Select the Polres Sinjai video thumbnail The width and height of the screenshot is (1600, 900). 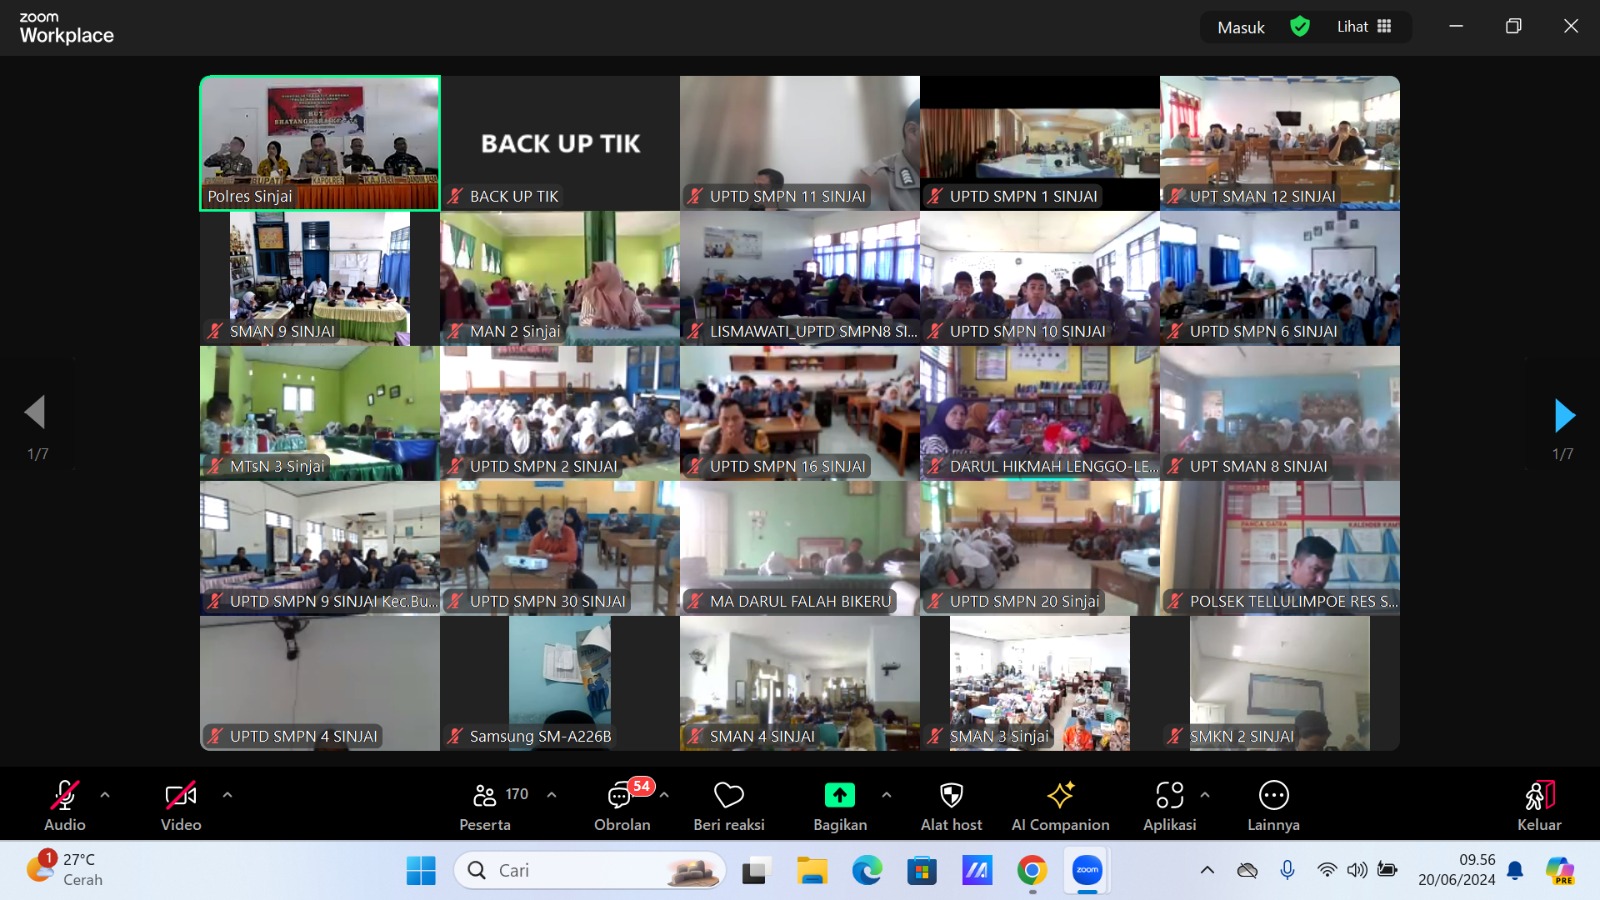pyautogui.click(x=320, y=143)
